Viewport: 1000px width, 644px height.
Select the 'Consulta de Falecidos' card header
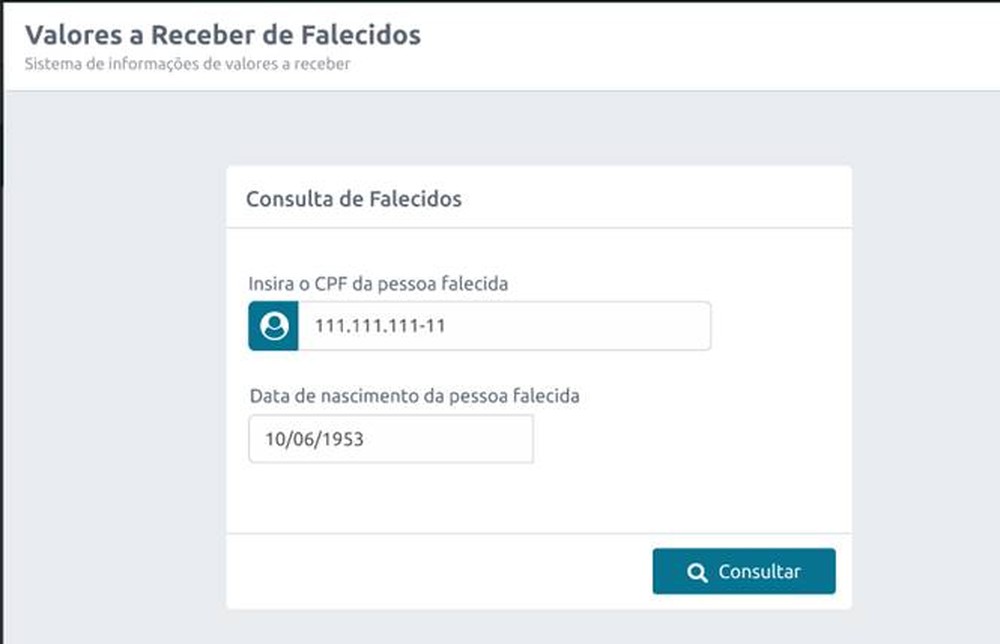[539, 197]
